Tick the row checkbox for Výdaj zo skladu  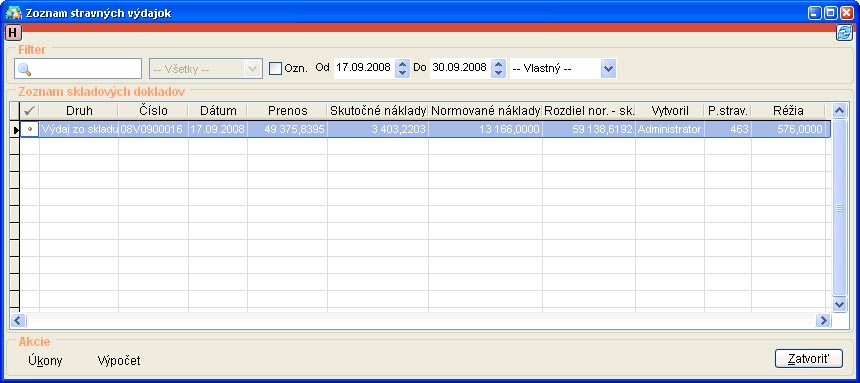pyautogui.click(x=30, y=129)
